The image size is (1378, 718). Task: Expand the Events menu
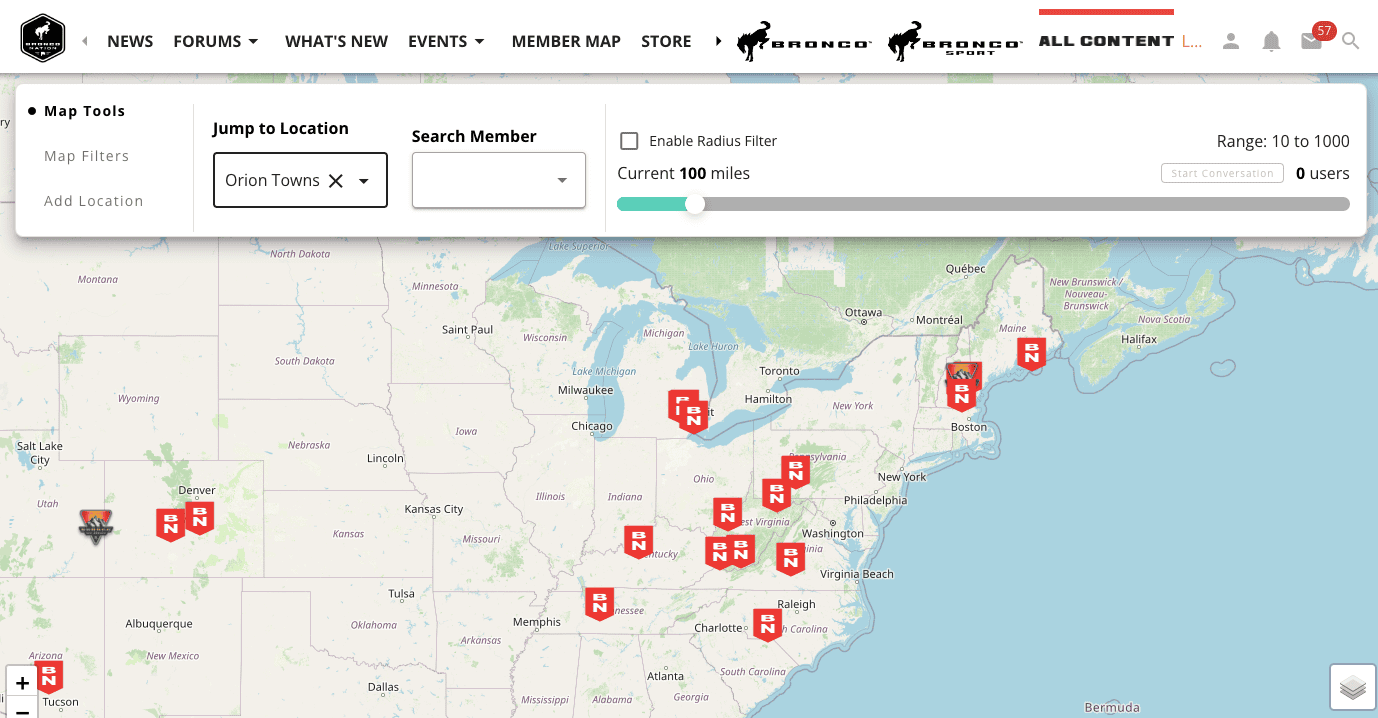tap(446, 41)
